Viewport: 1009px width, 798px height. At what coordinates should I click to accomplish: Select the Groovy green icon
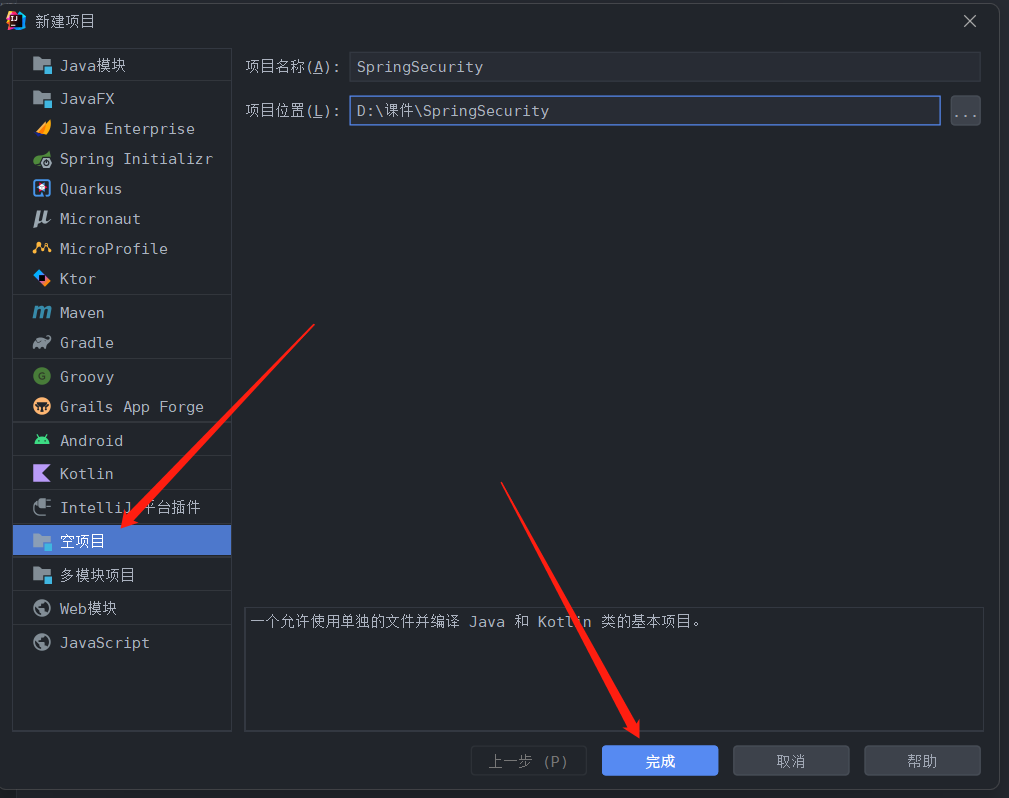coord(42,376)
